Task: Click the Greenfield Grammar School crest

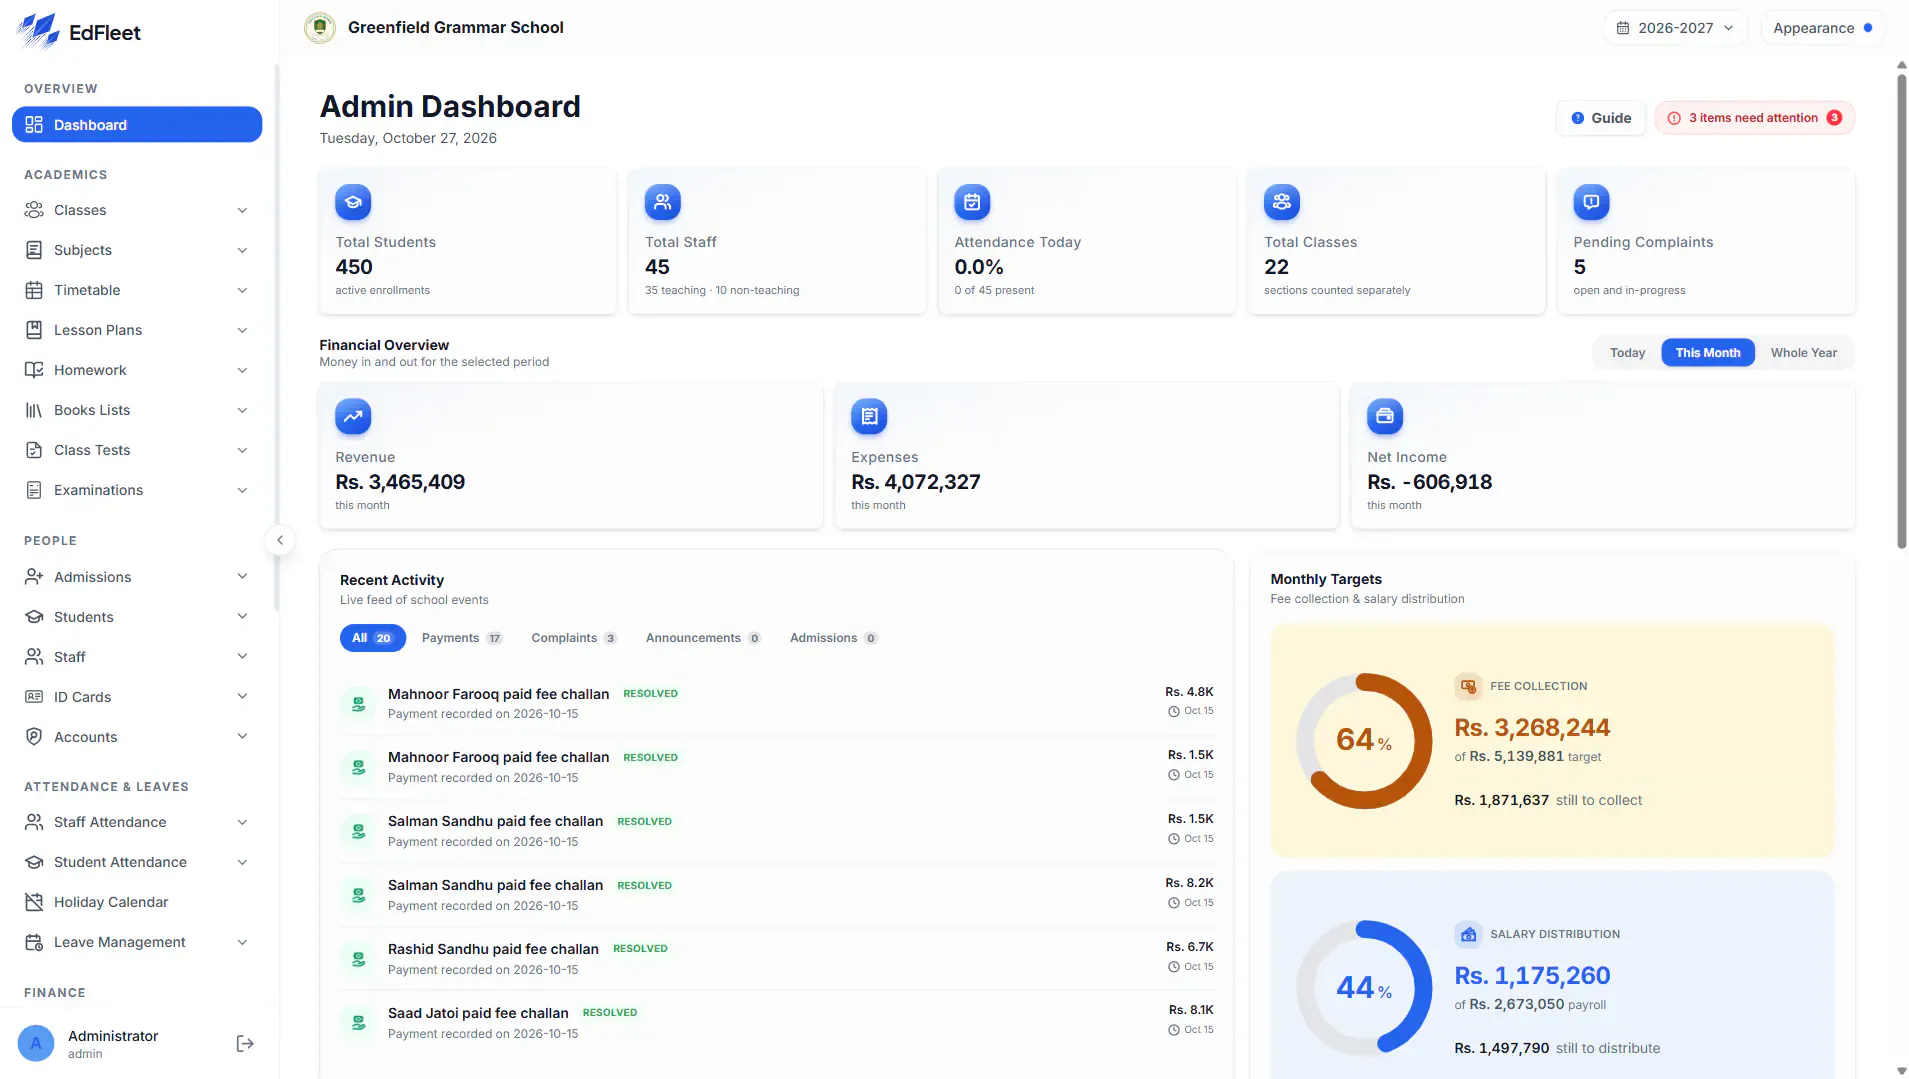Action: click(x=320, y=28)
